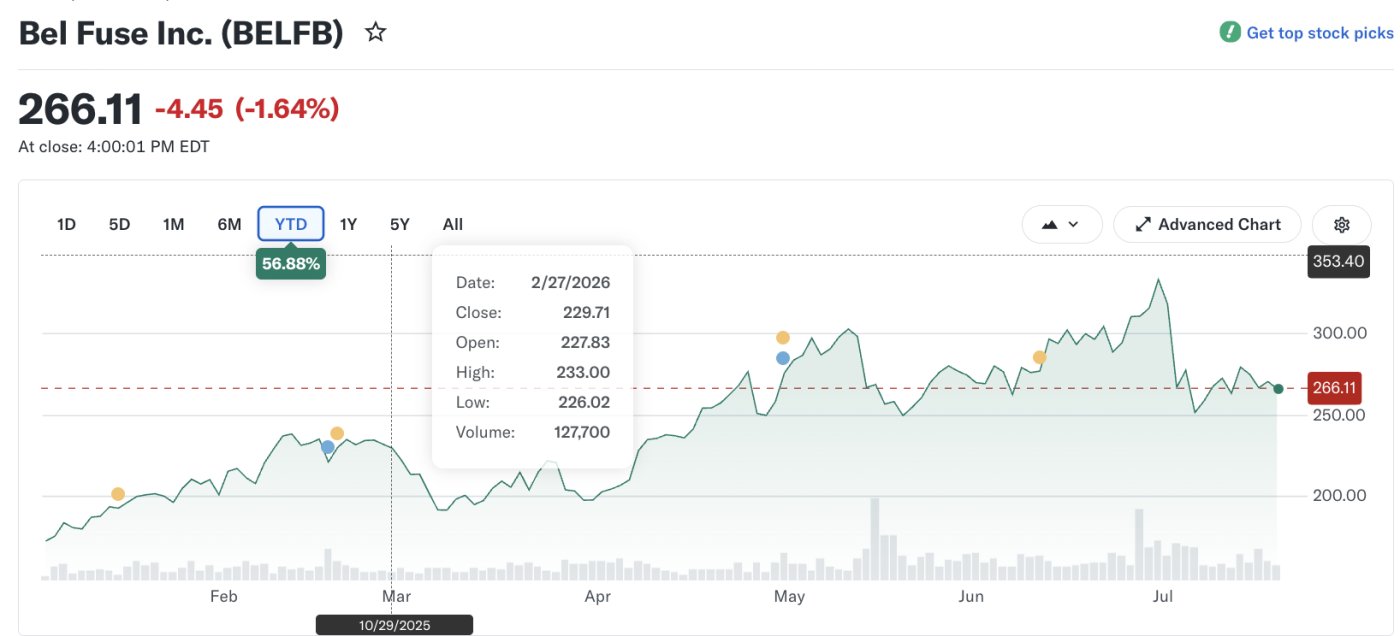The image size is (1400, 636).
Task: Switch chart to 6M range
Action: [229, 224]
